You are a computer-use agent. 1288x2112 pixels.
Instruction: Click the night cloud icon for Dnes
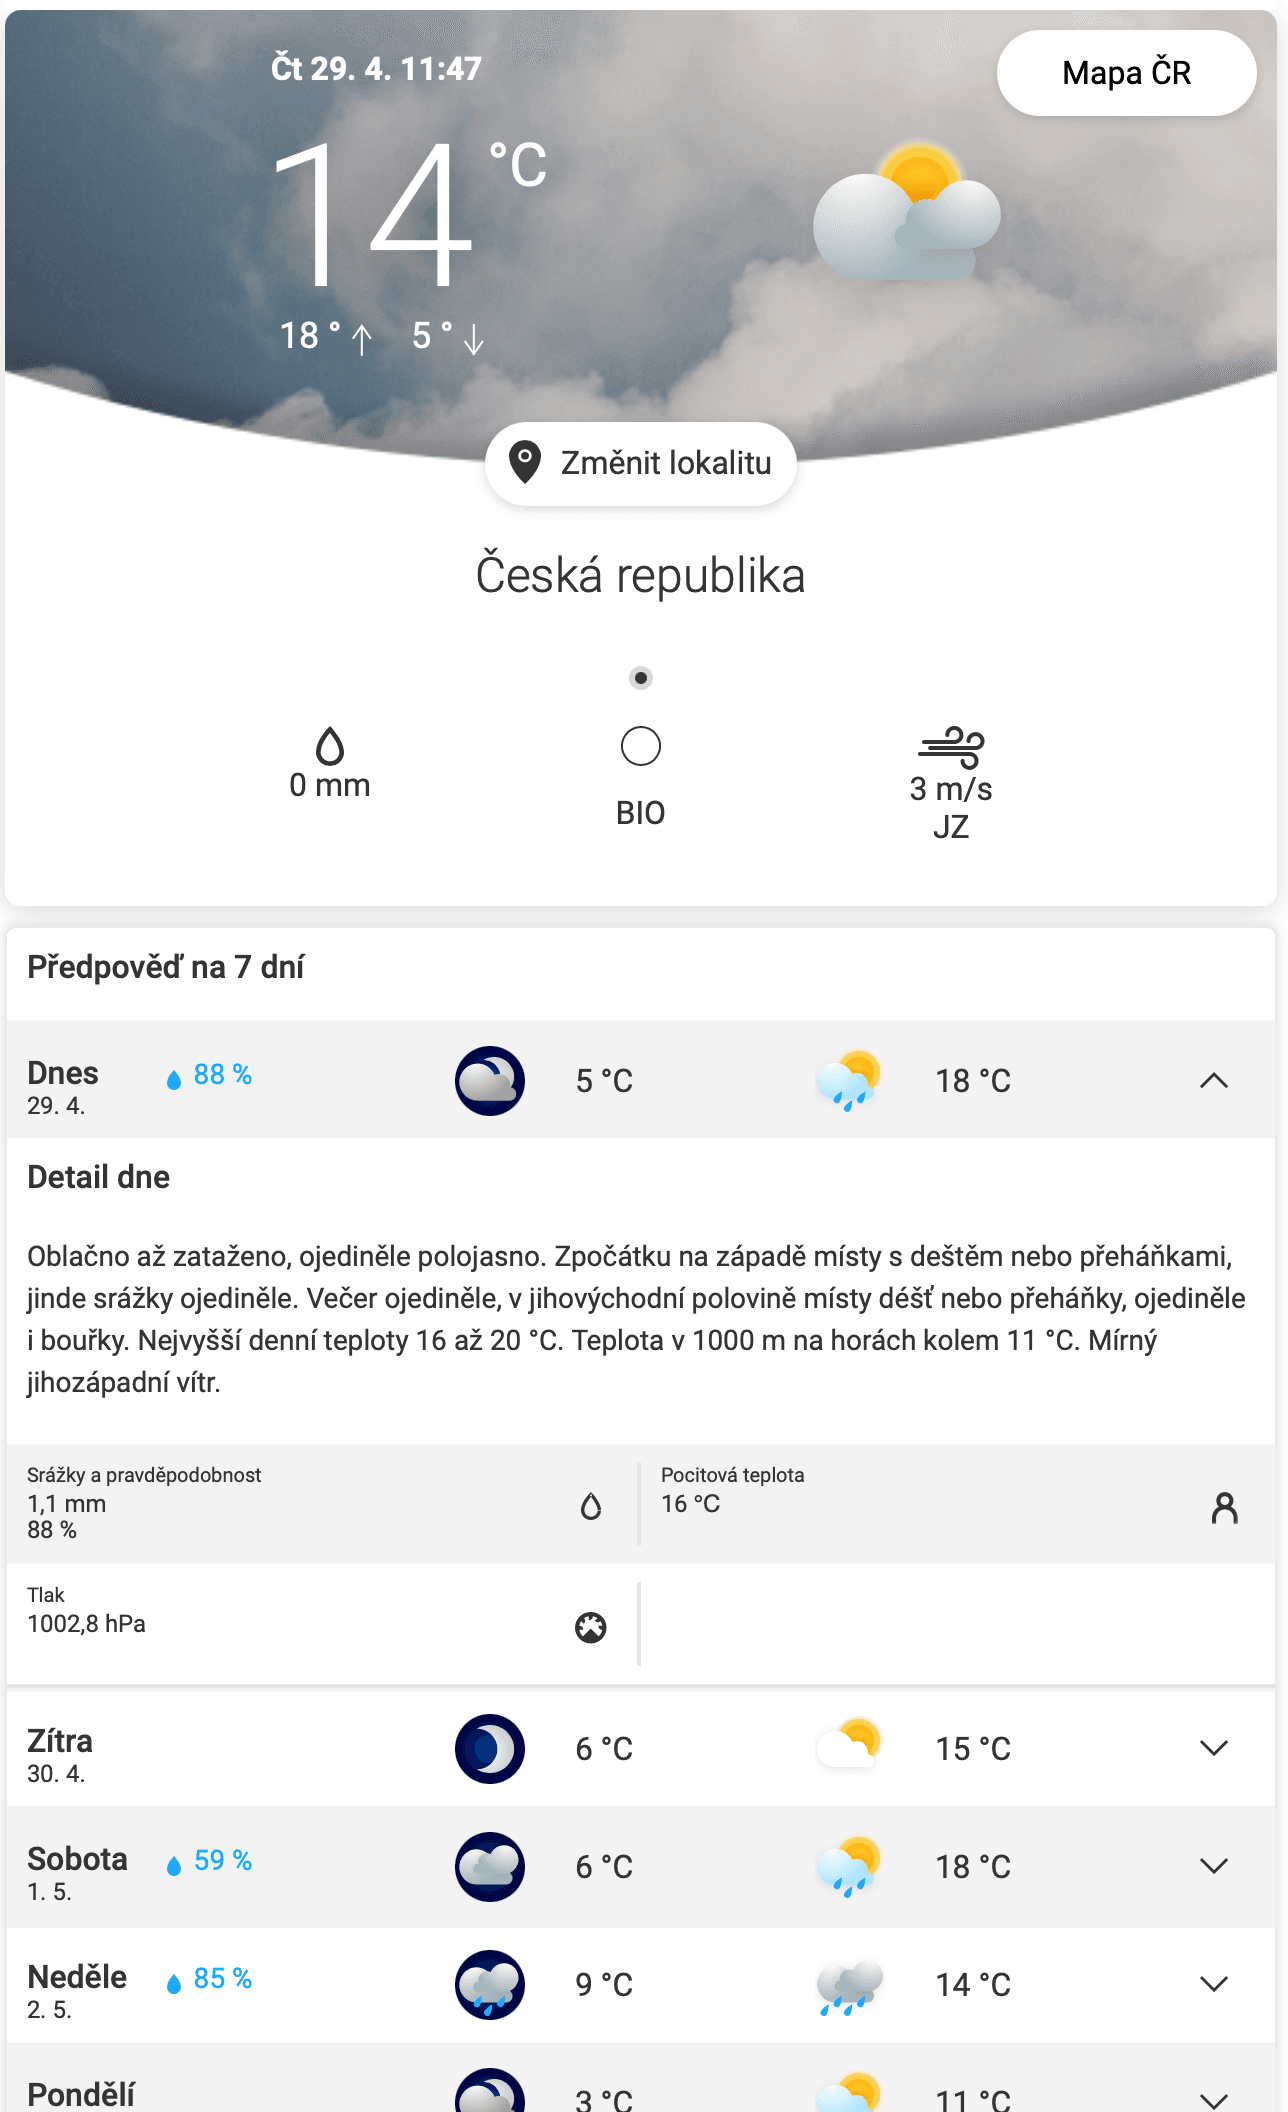(x=489, y=1080)
